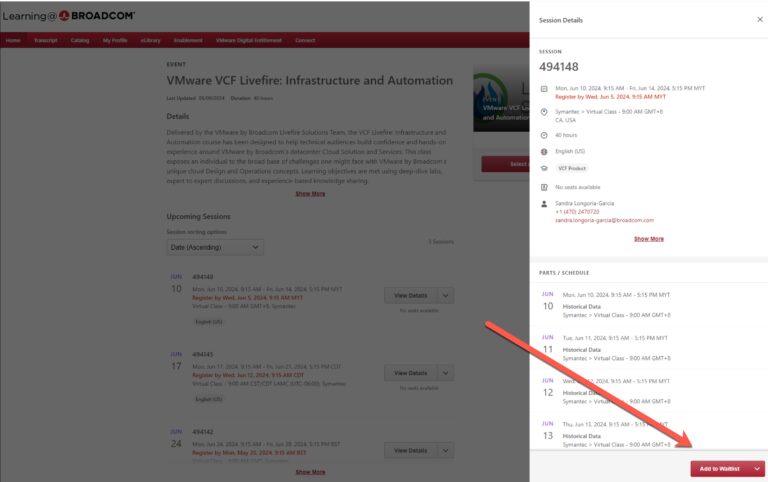Click Show More below the Upcoming Sessions list
The image size is (768, 482).
(x=310, y=472)
